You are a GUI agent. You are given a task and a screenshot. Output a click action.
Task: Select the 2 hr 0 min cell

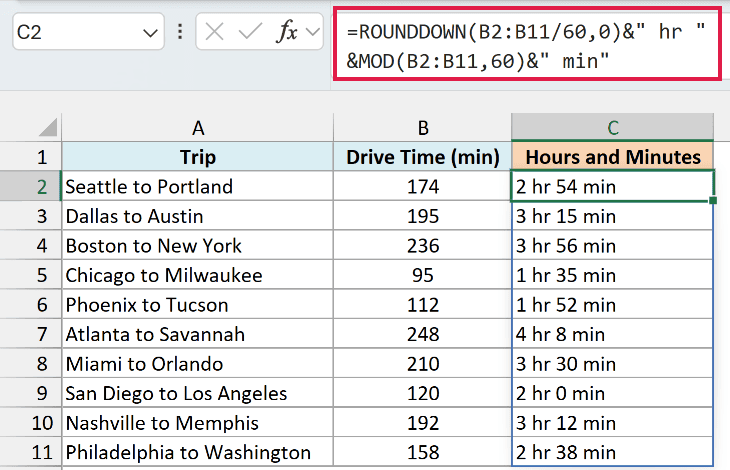613,393
